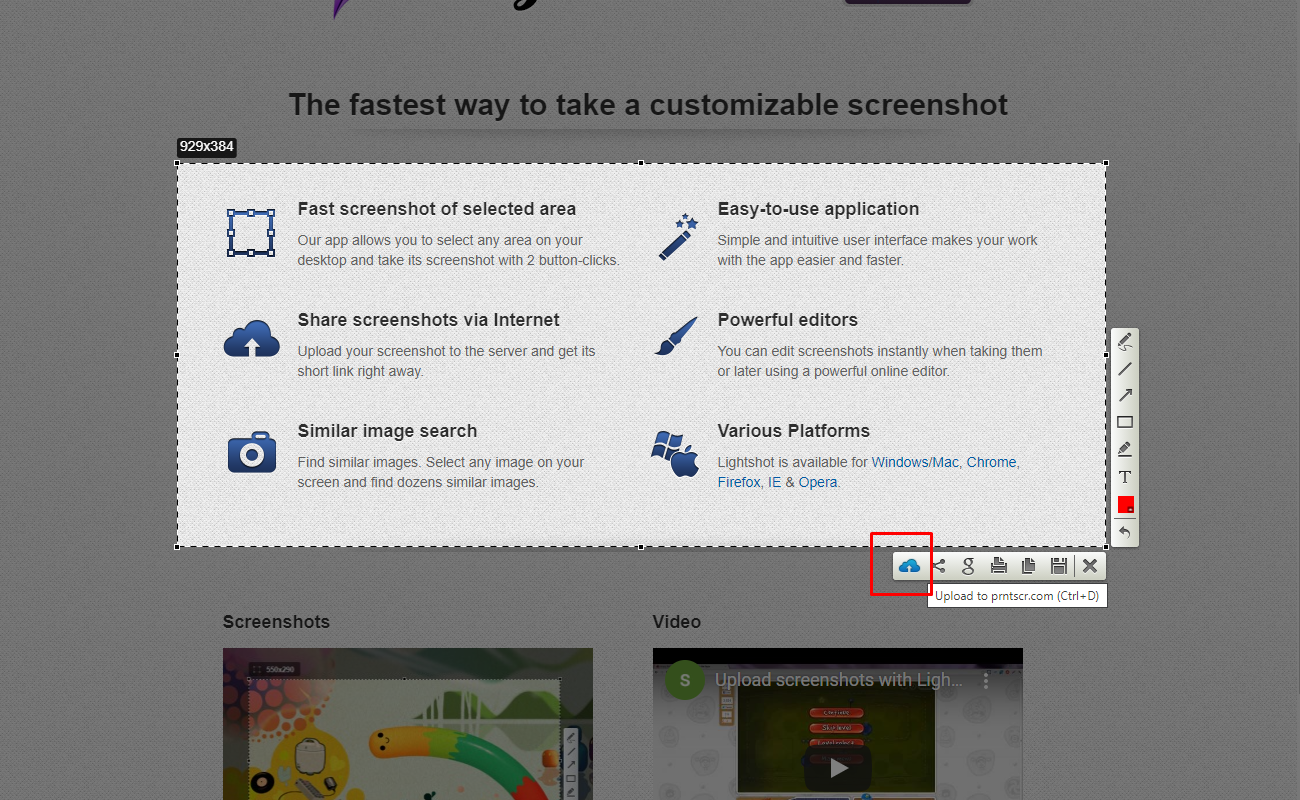
Task: Copy the screenshot to clipboard
Action: 1028,566
